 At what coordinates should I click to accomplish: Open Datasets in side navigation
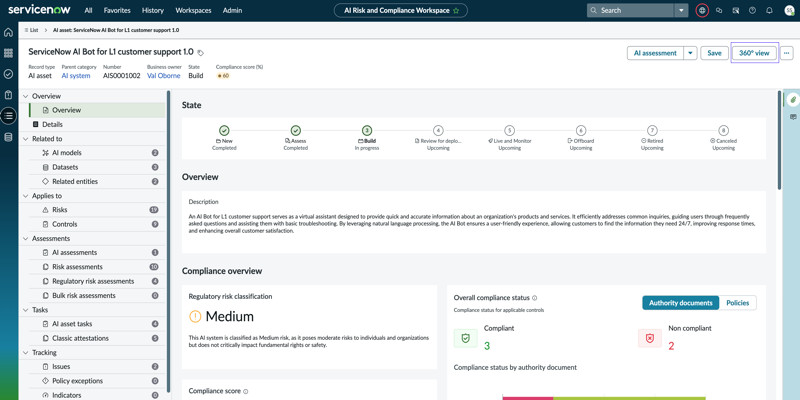[97, 167]
